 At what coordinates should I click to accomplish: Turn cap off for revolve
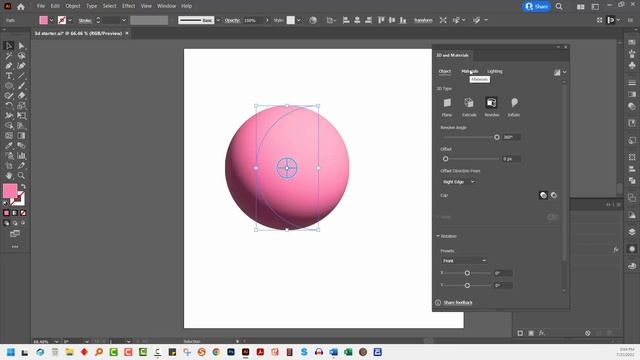click(554, 195)
